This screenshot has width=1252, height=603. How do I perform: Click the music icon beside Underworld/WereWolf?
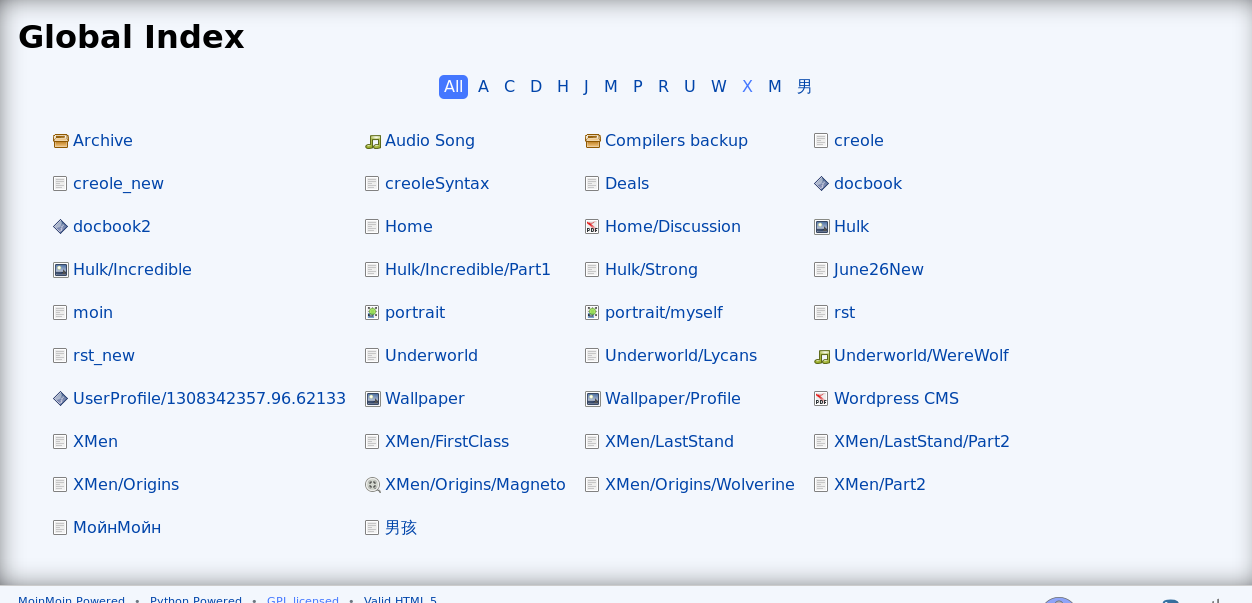pyautogui.click(x=821, y=357)
